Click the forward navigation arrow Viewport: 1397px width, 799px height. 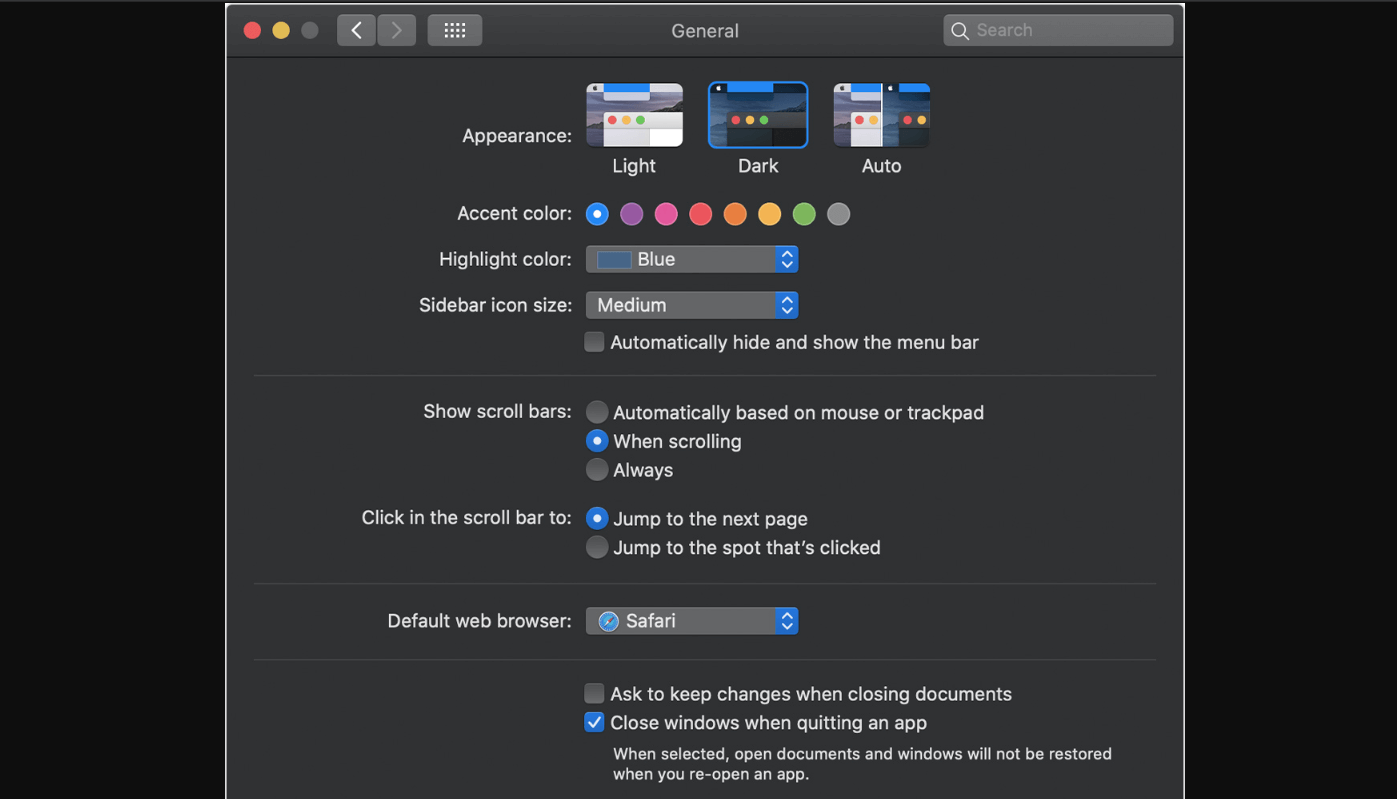click(x=396, y=30)
